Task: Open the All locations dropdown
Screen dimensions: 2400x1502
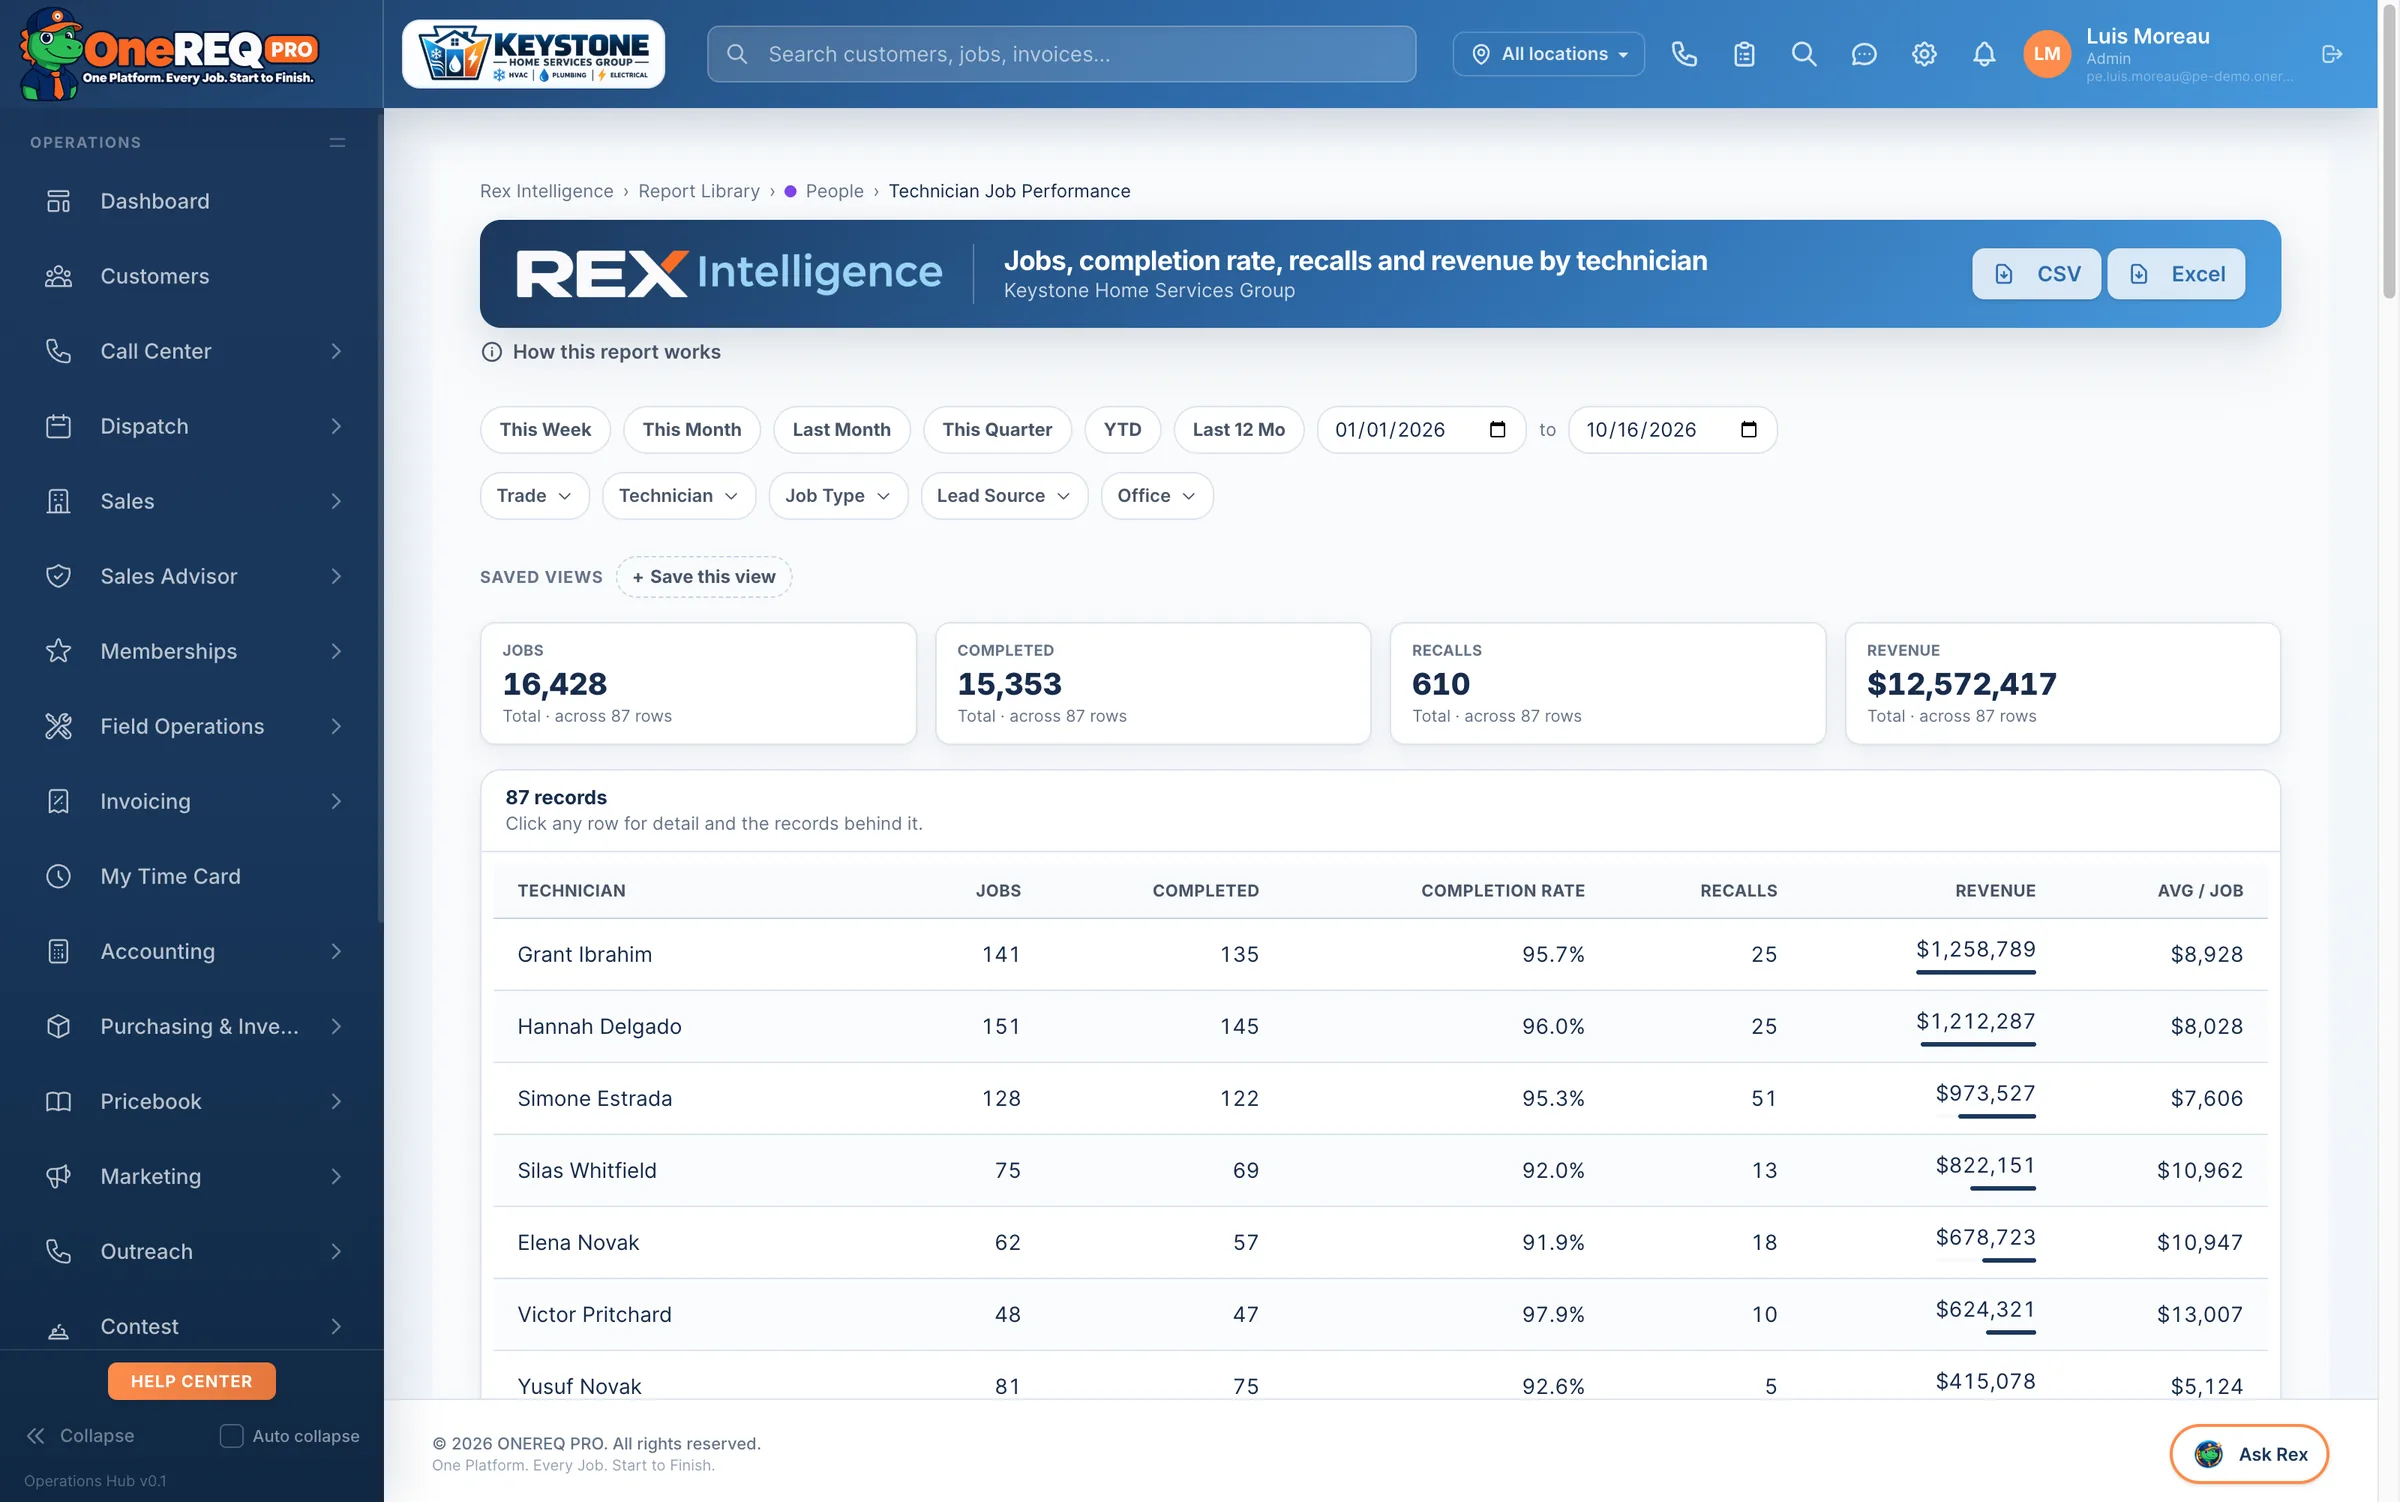Action: click(1549, 54)
